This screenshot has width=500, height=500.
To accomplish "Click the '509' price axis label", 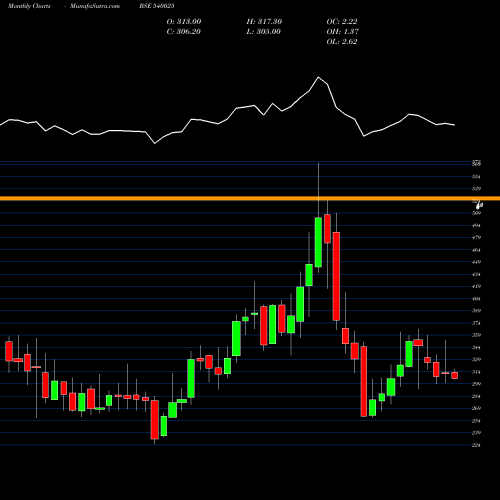I will coord(476,213).
